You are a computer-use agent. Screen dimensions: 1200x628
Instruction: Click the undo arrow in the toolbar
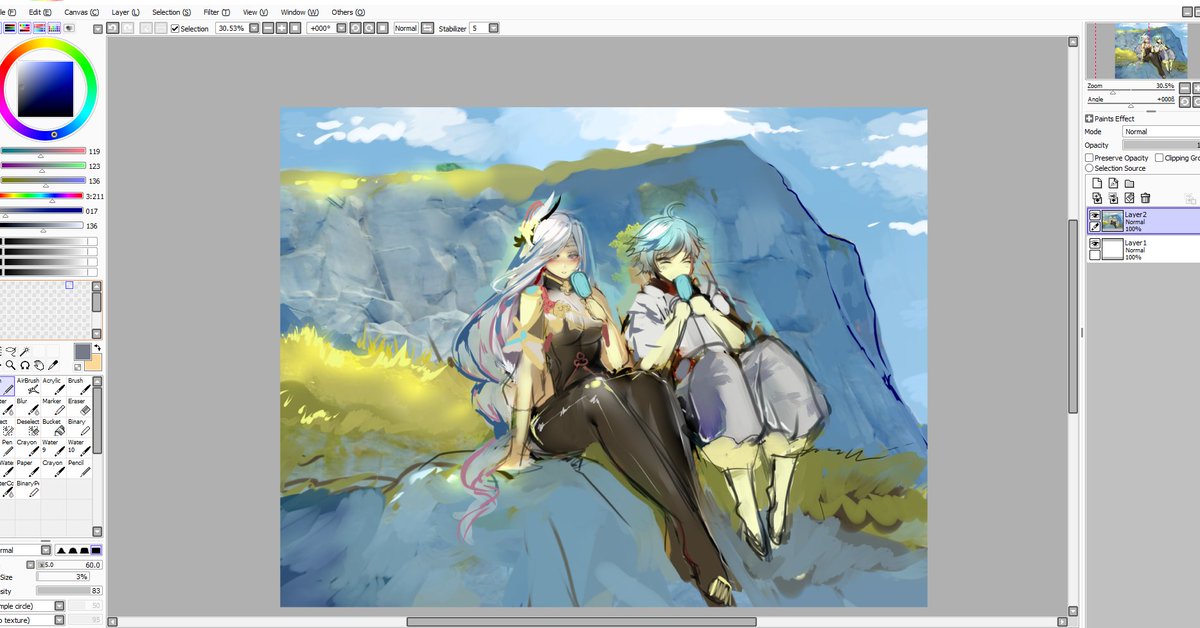pos(113,28)
